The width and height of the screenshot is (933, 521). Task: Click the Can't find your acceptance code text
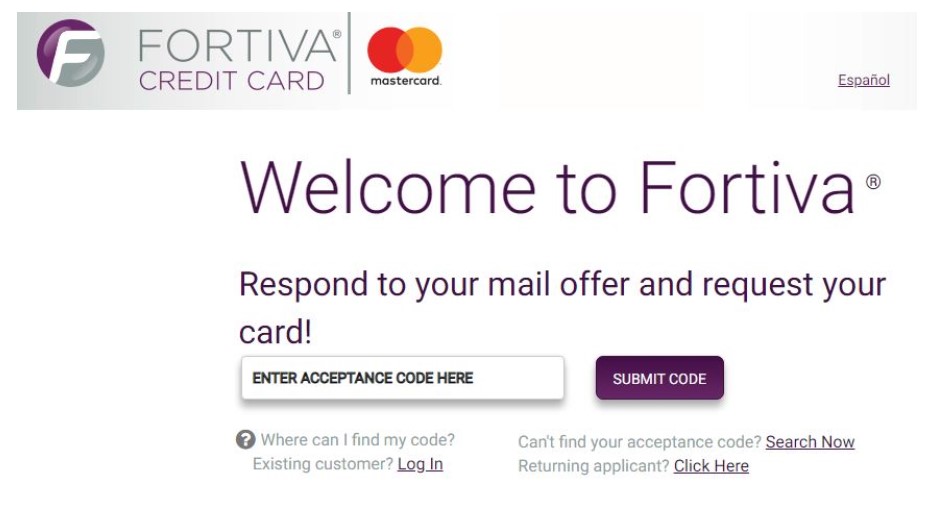click(x=640, y=442)
